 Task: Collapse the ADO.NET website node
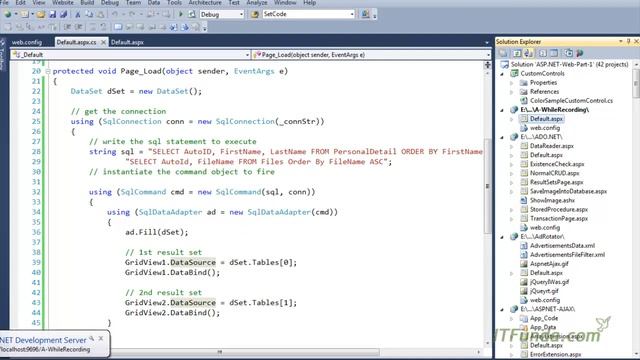502,137
